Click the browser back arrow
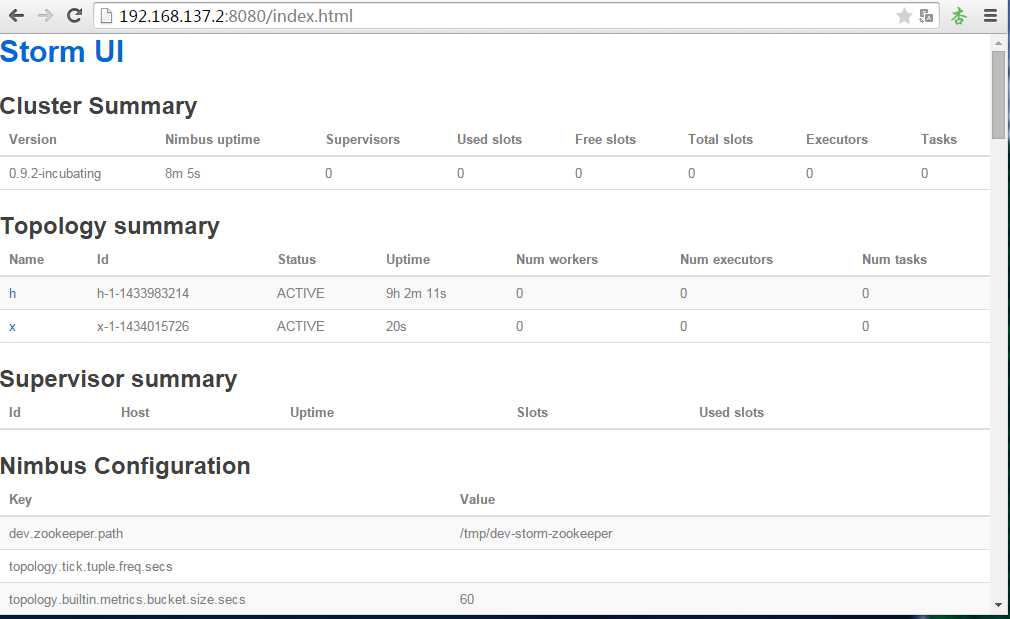Viewport: 1010px width, 619px height. pyautogui.click(x=16, y=16)
